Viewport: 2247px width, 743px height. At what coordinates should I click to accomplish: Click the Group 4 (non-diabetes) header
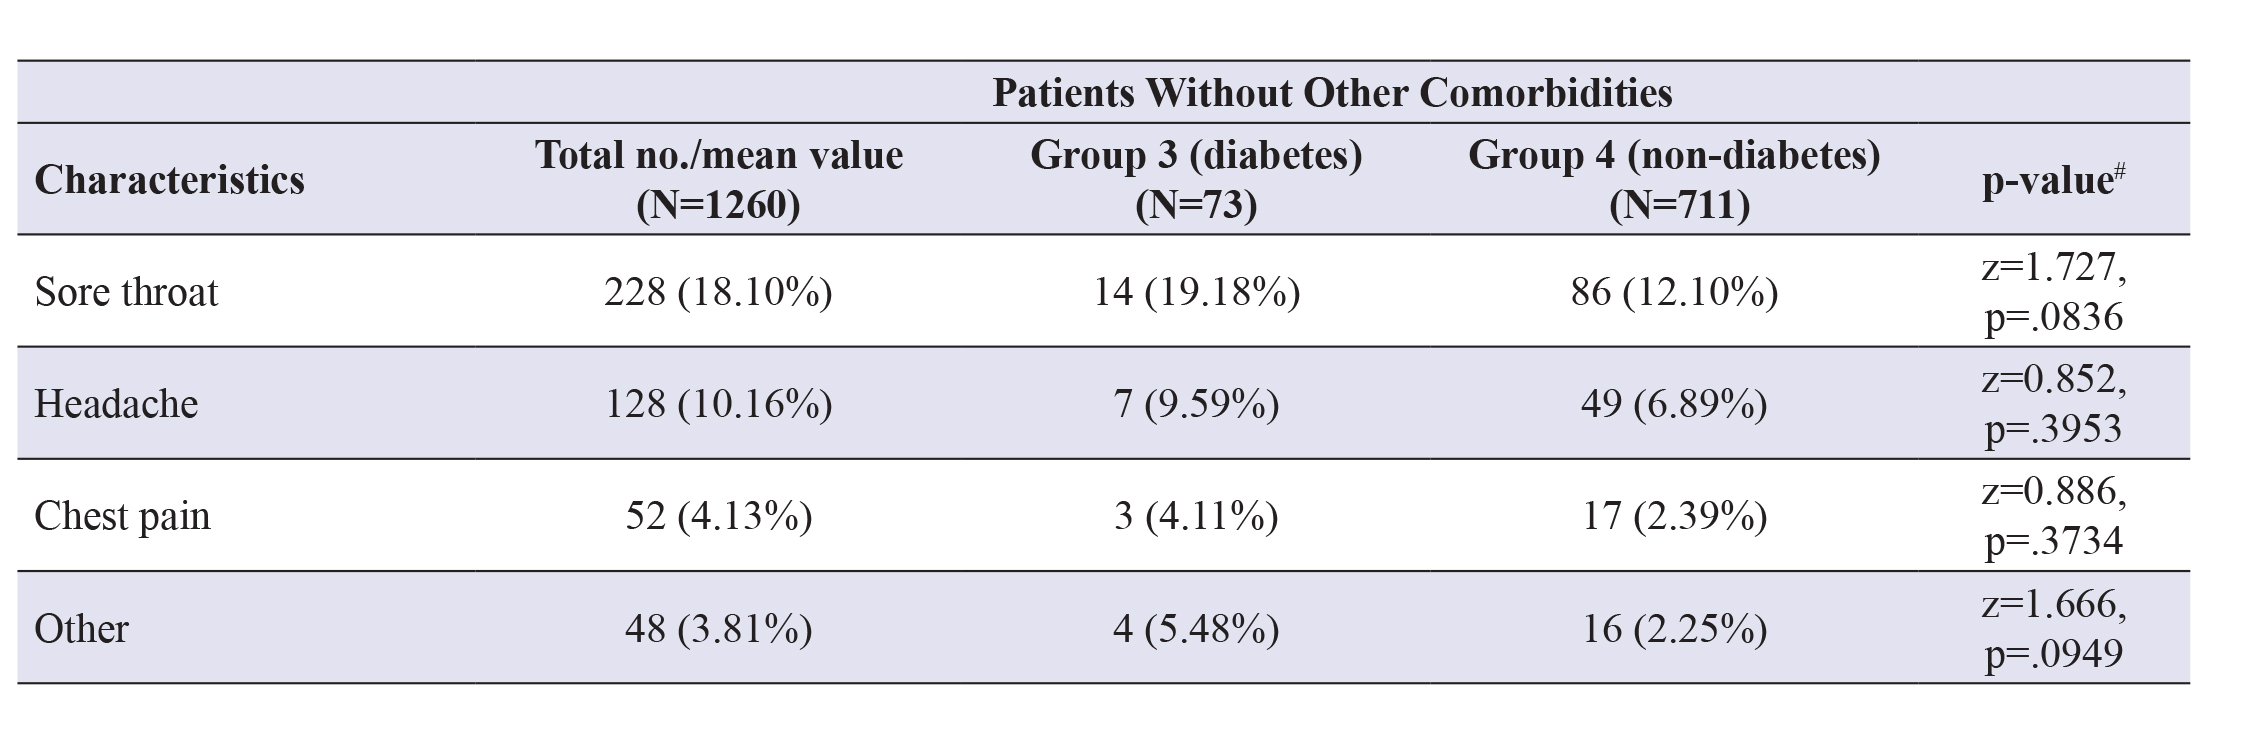[1674, 179]
